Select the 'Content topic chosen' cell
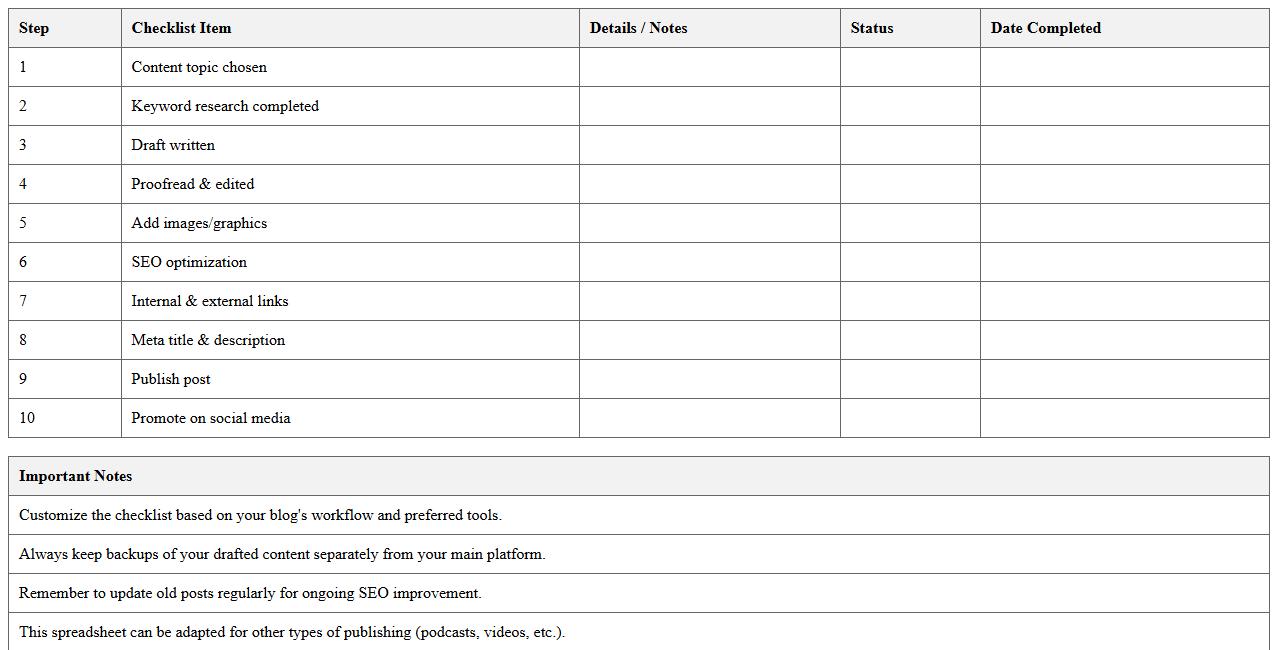Image resolution: width=1278 pixels, height=650 pixels. (x=199, y=67)
